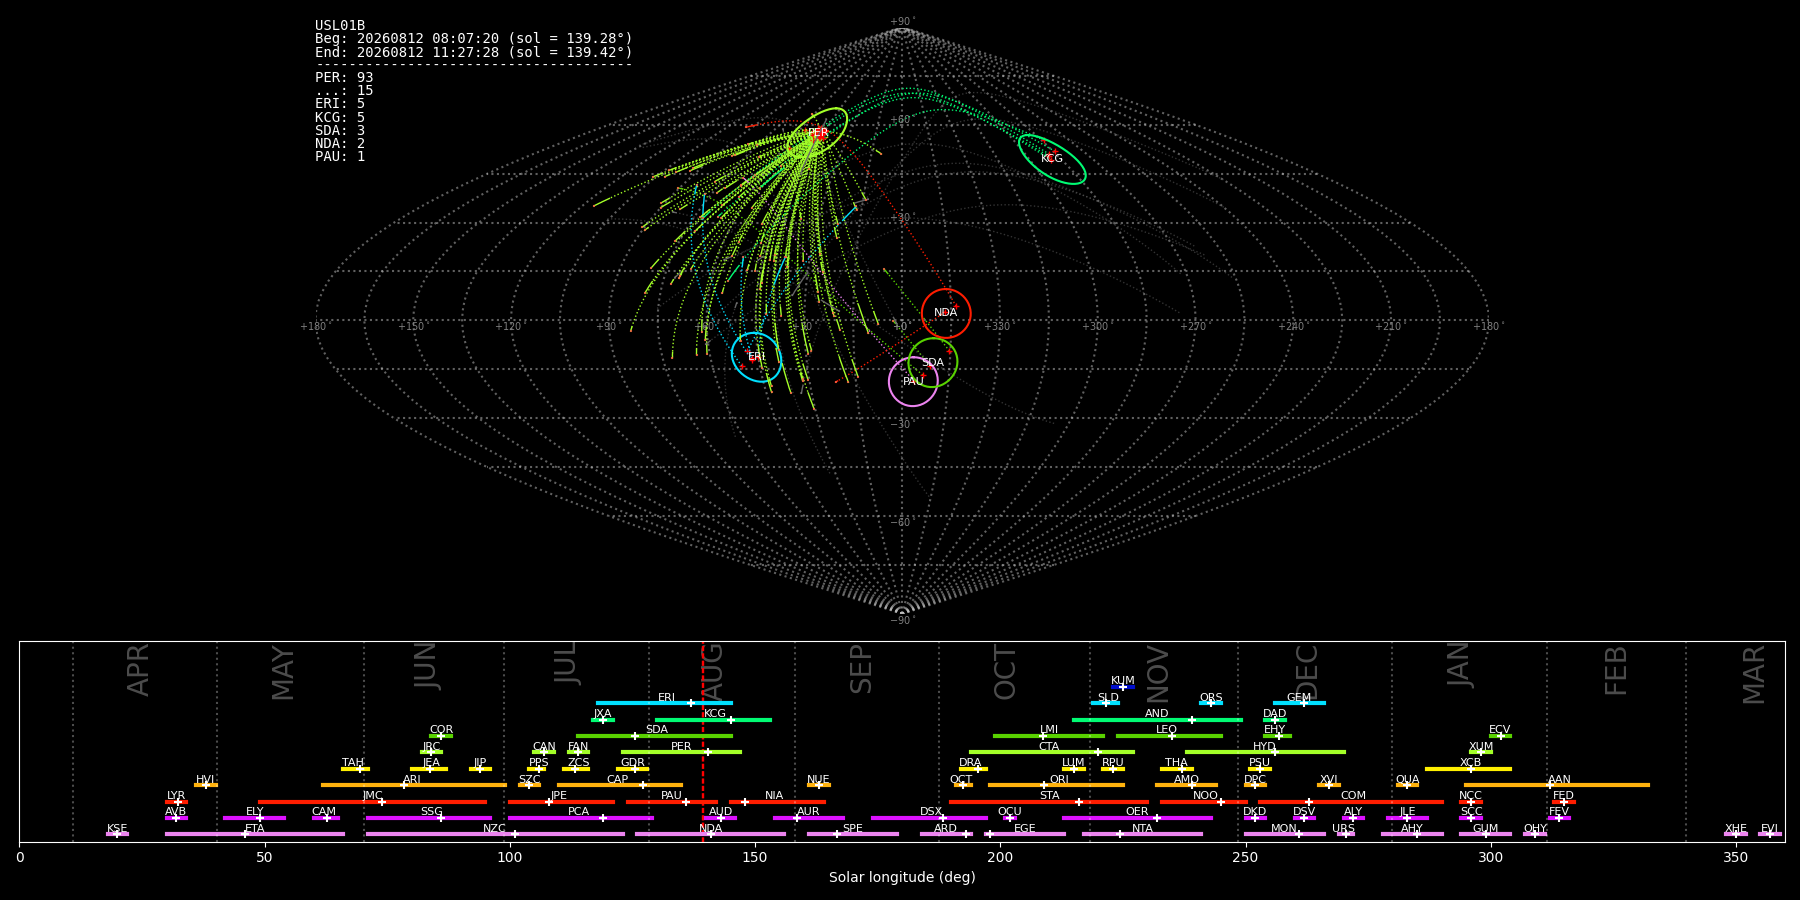This screenshot has height=900, width=1800.
Task: Click the red dashed current-date line in the timeline
Action: 703,741
